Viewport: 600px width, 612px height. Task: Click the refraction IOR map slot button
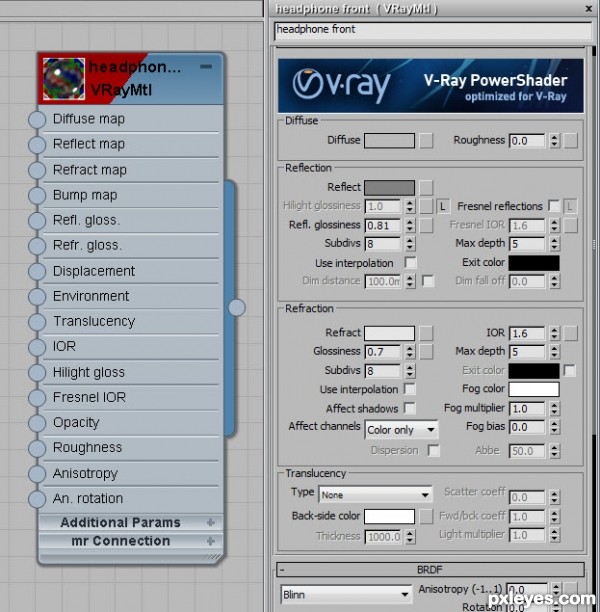point(571,334)
